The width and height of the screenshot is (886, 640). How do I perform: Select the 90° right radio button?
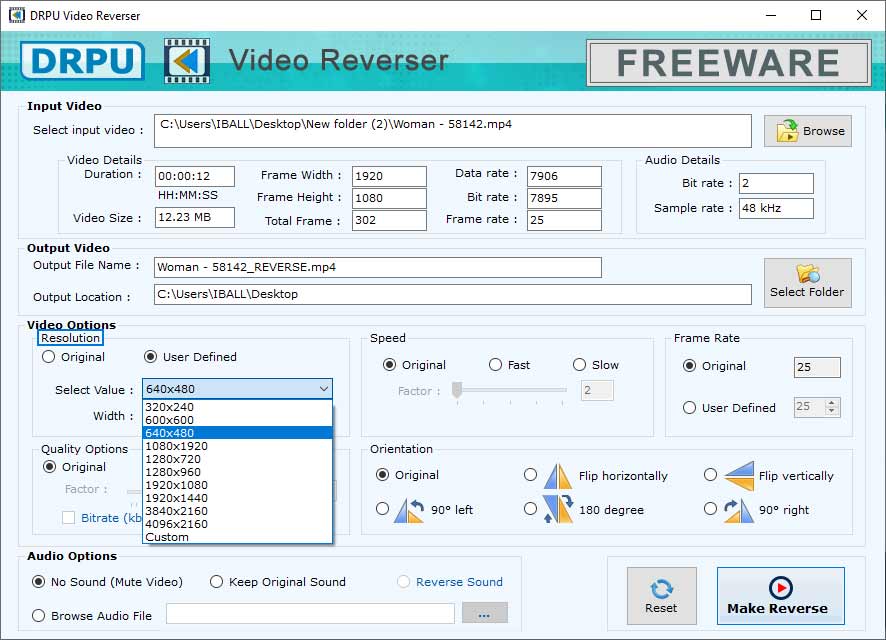pyautogui.click(x=710, y=510)
